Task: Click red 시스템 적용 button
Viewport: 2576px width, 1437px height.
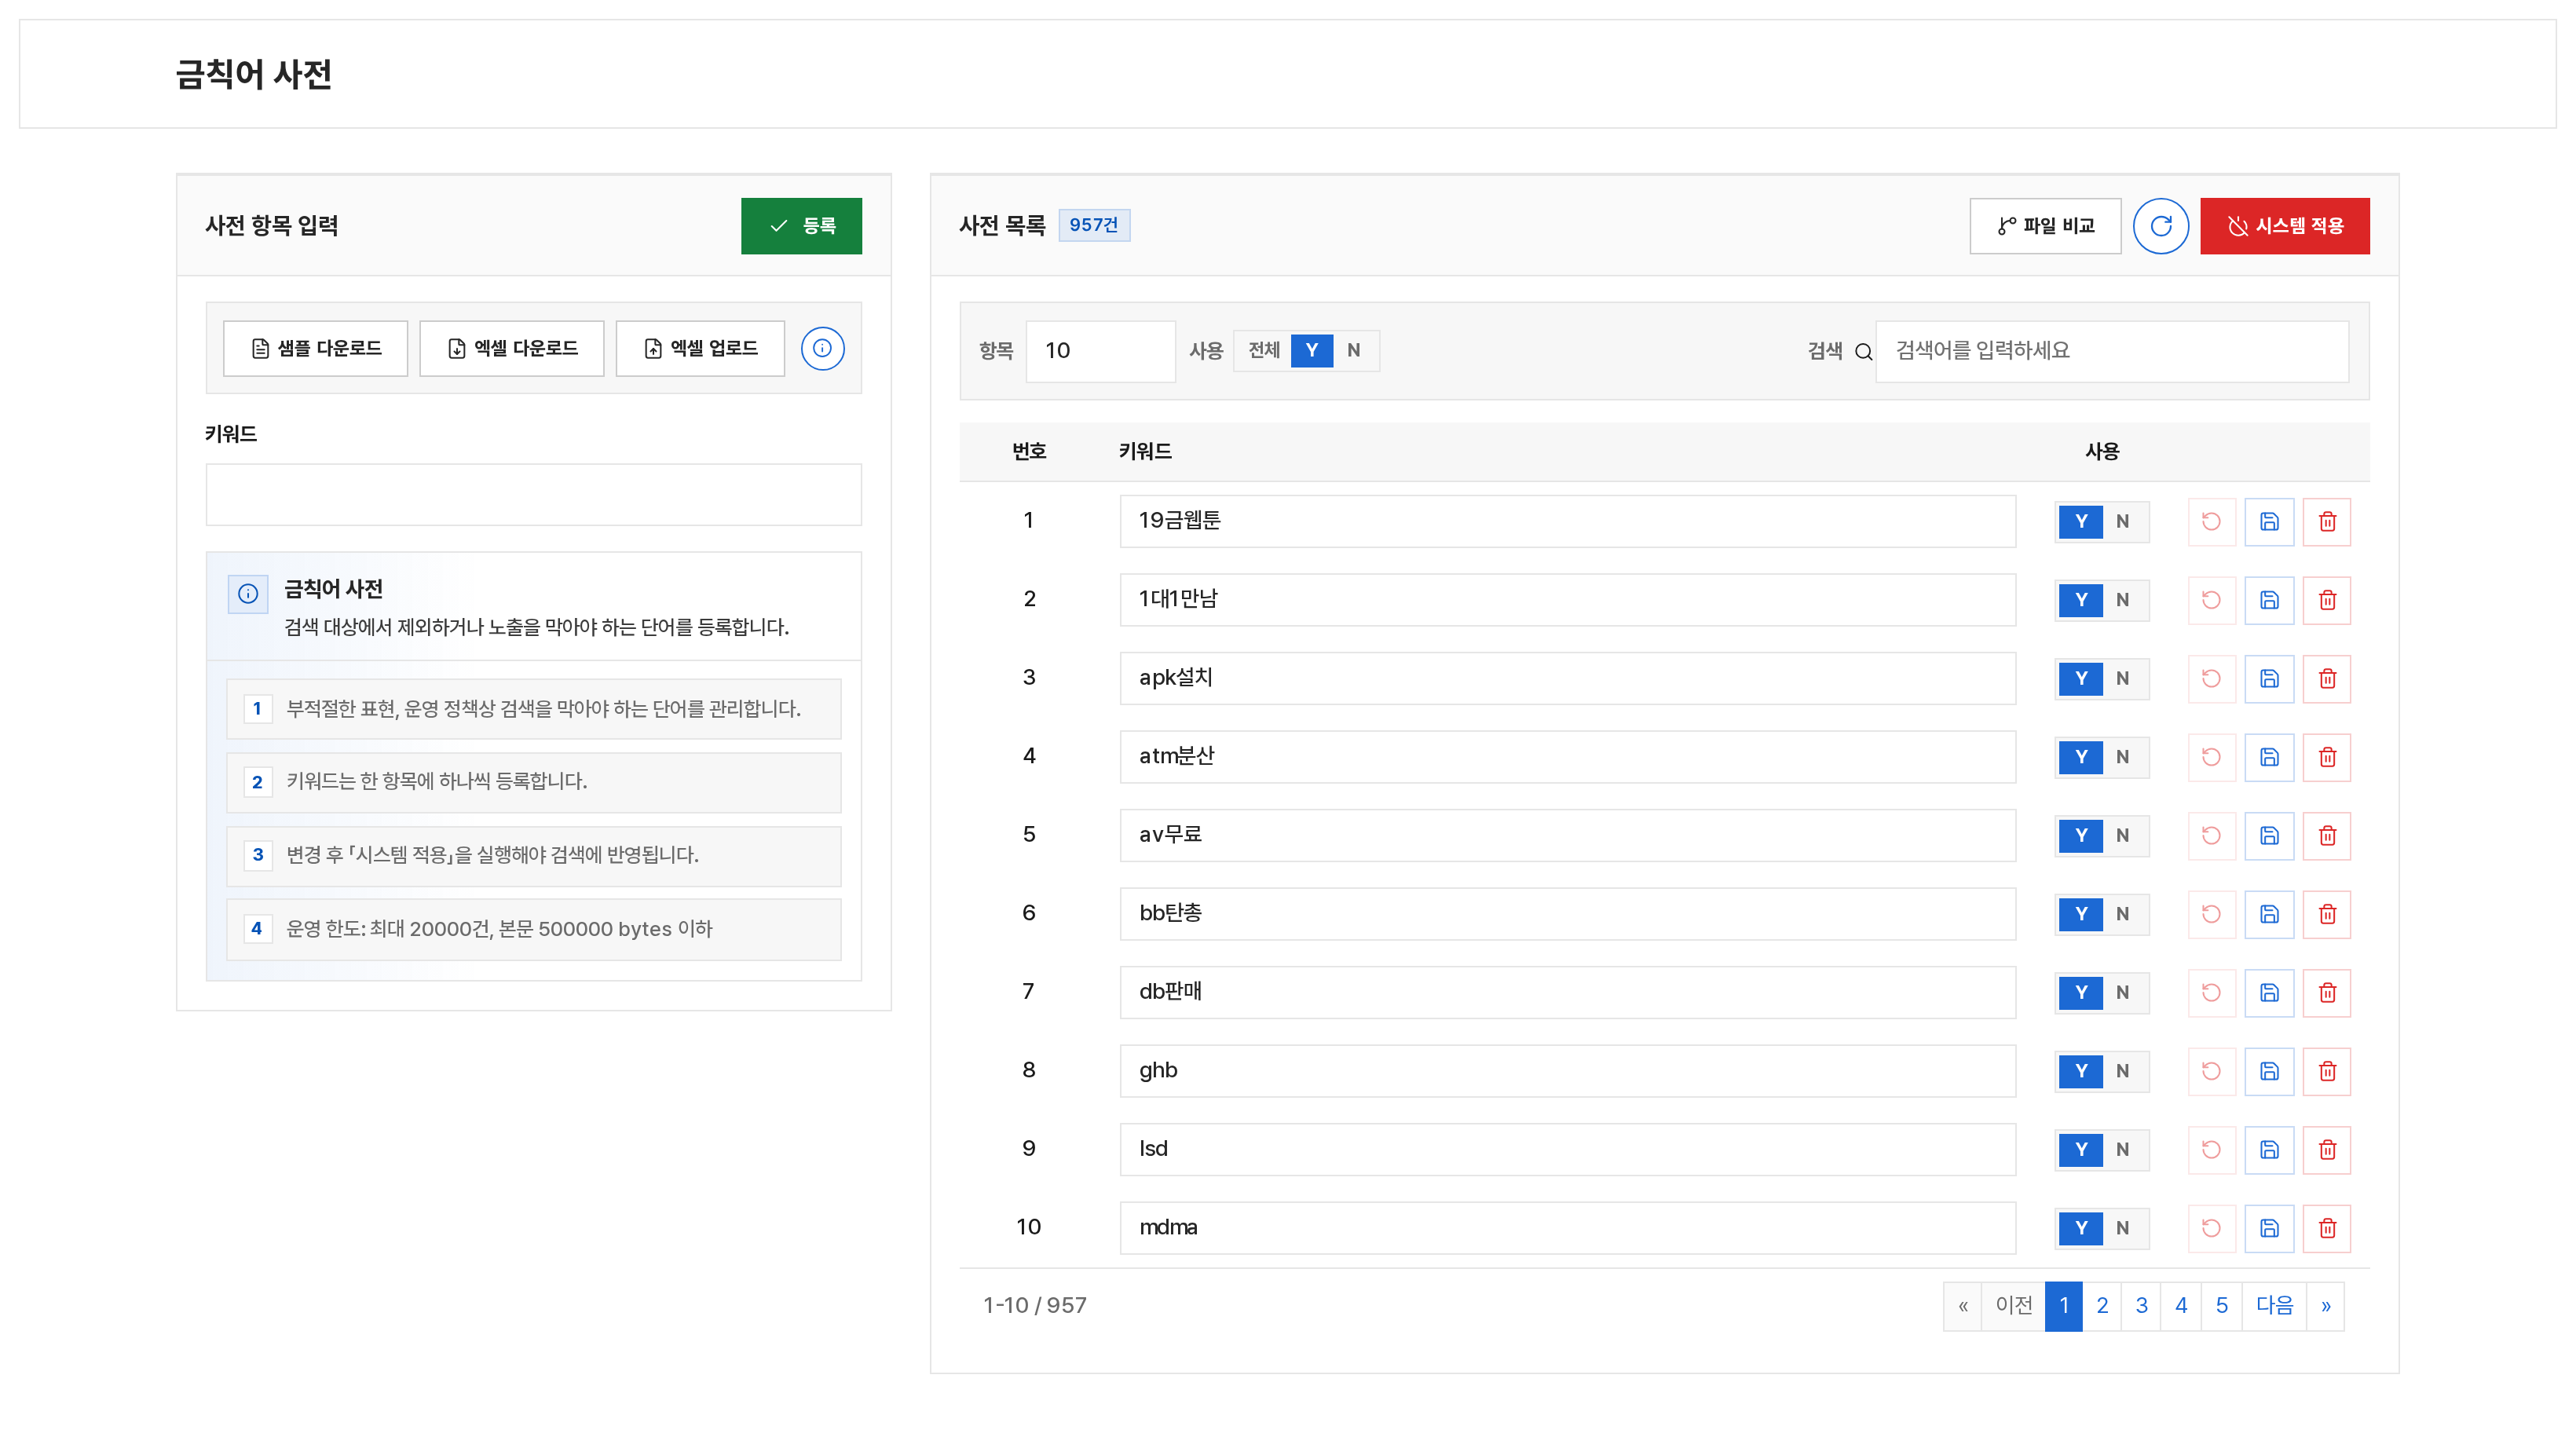Action: 2284,226
